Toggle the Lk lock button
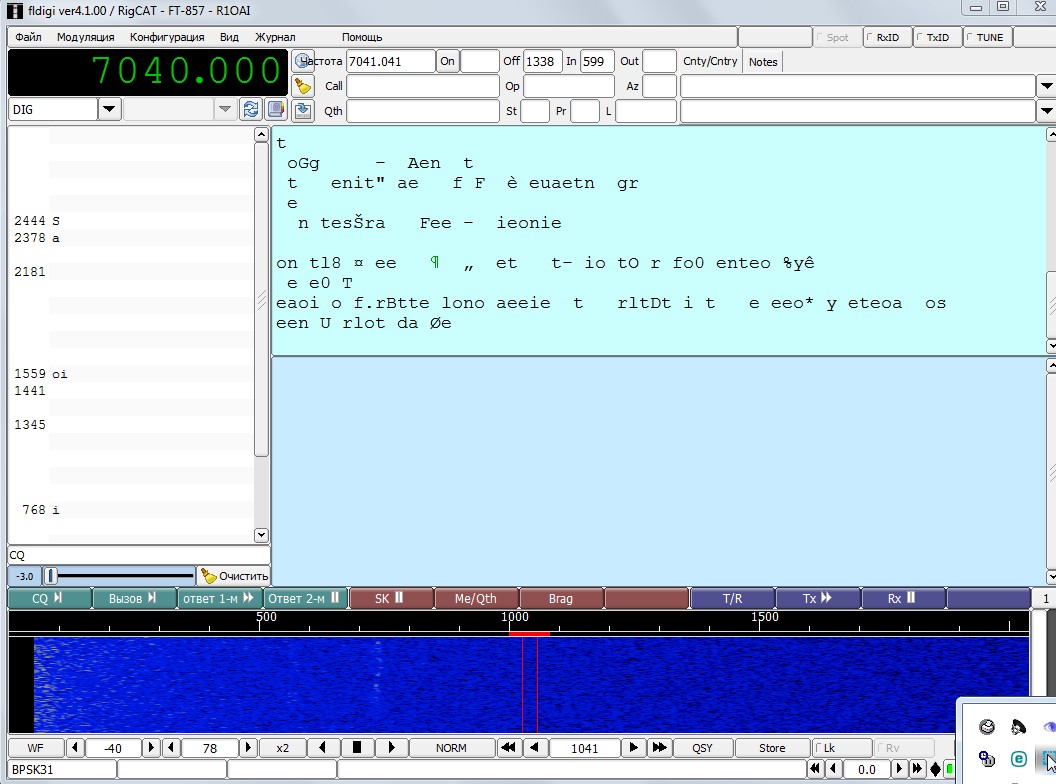1056x784 pixels. pyautogui.click(x=838, y=748)
